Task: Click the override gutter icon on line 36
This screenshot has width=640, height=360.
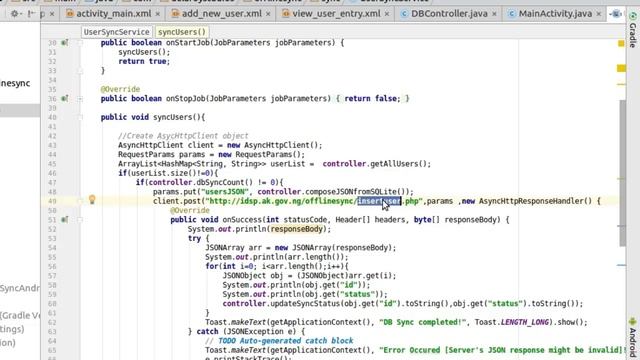Action: 64,98
